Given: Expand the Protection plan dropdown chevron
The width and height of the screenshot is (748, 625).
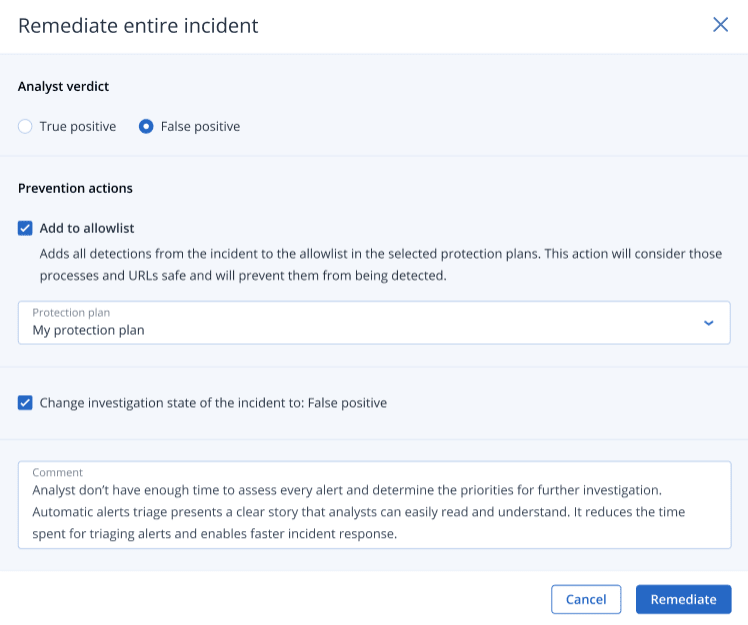Looking at the screenshot, I should coord(708,323).
